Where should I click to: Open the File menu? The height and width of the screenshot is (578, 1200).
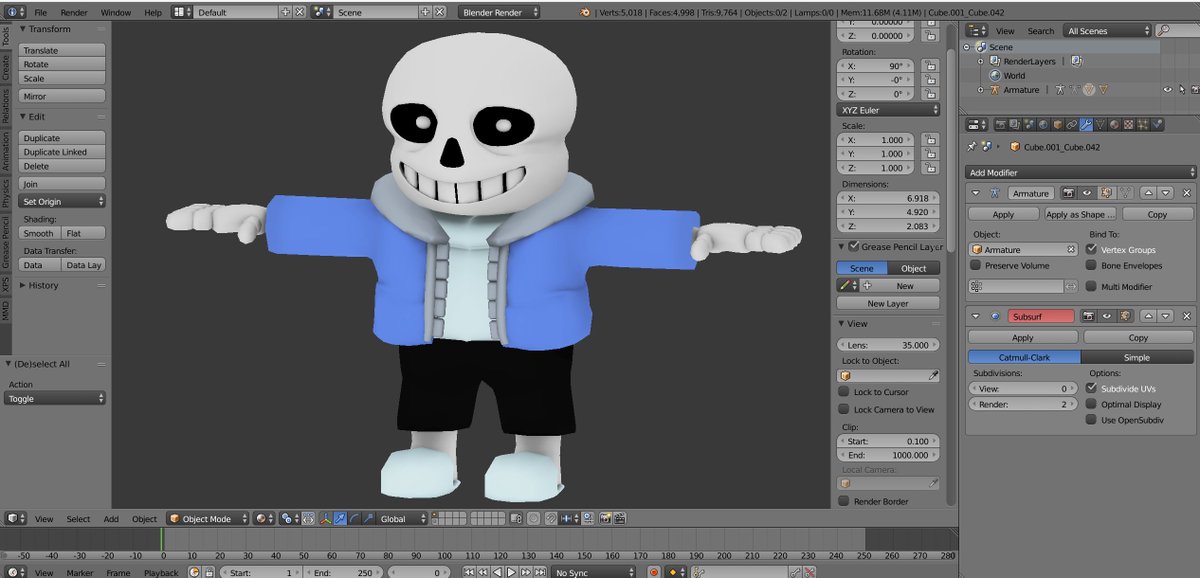40,12
